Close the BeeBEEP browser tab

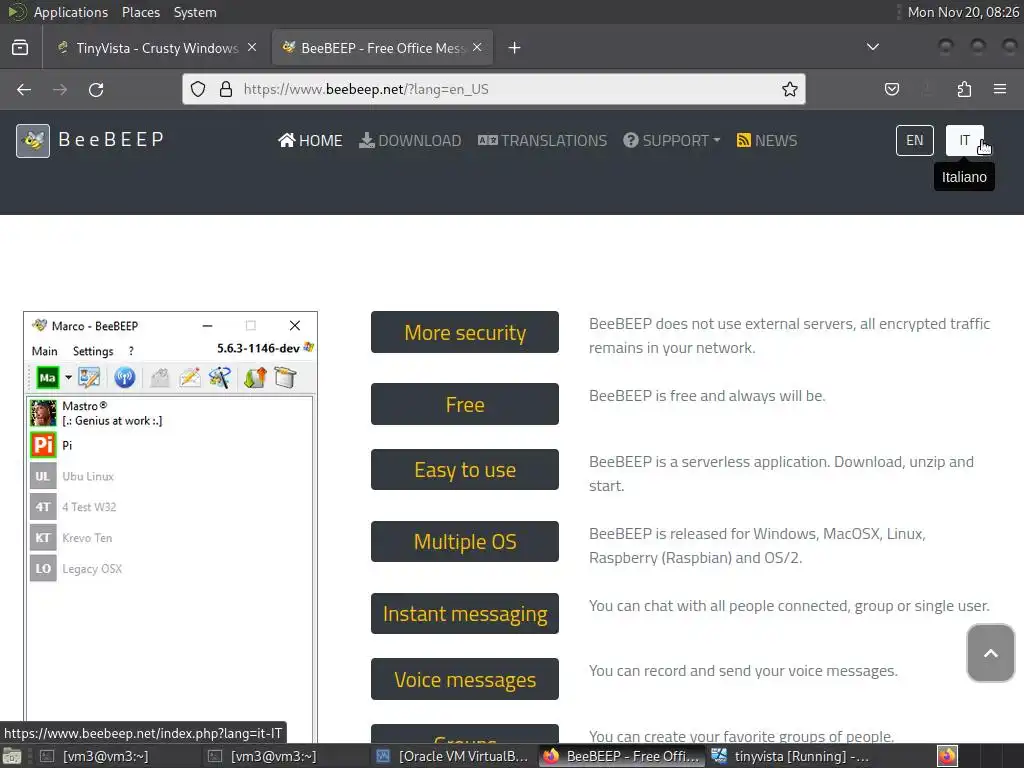click(x=477, y=47)
